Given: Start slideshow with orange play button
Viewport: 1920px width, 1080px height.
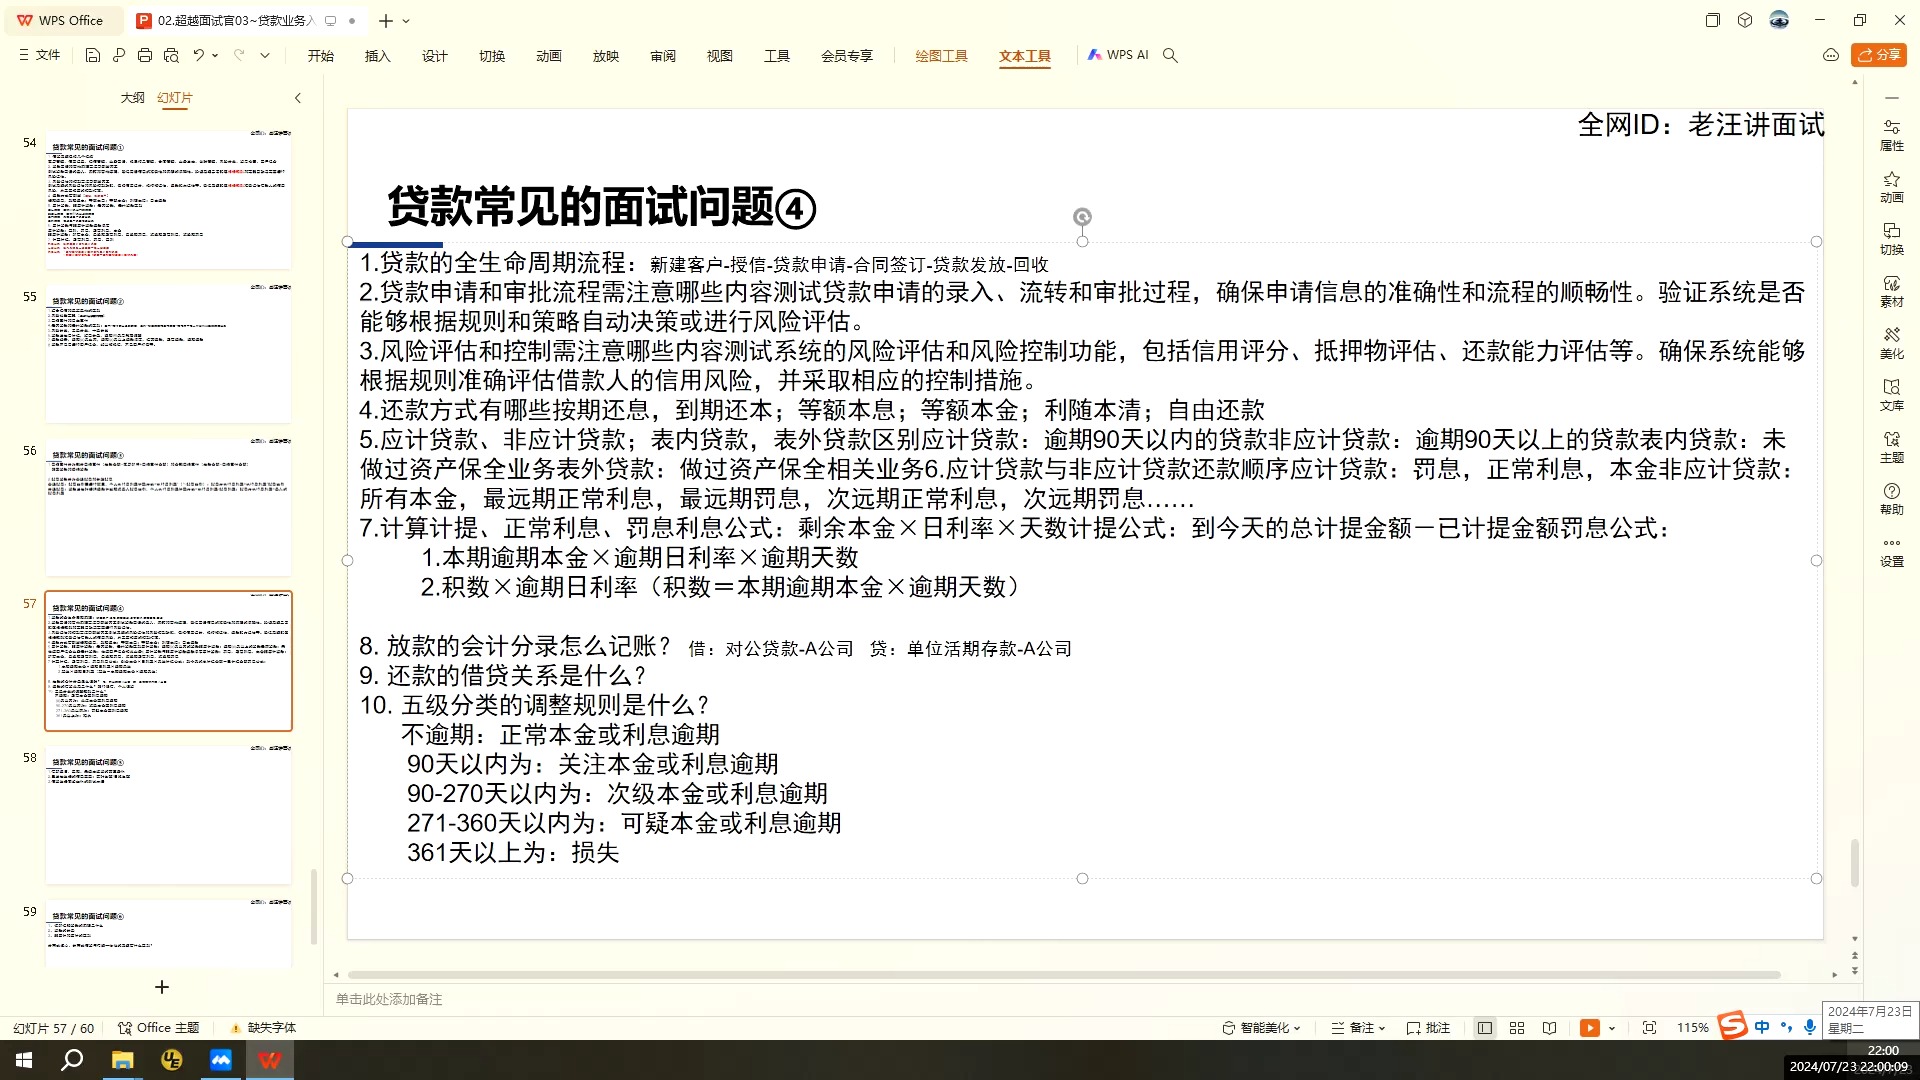Looking at the screenshot, I should [1589, 1028].
